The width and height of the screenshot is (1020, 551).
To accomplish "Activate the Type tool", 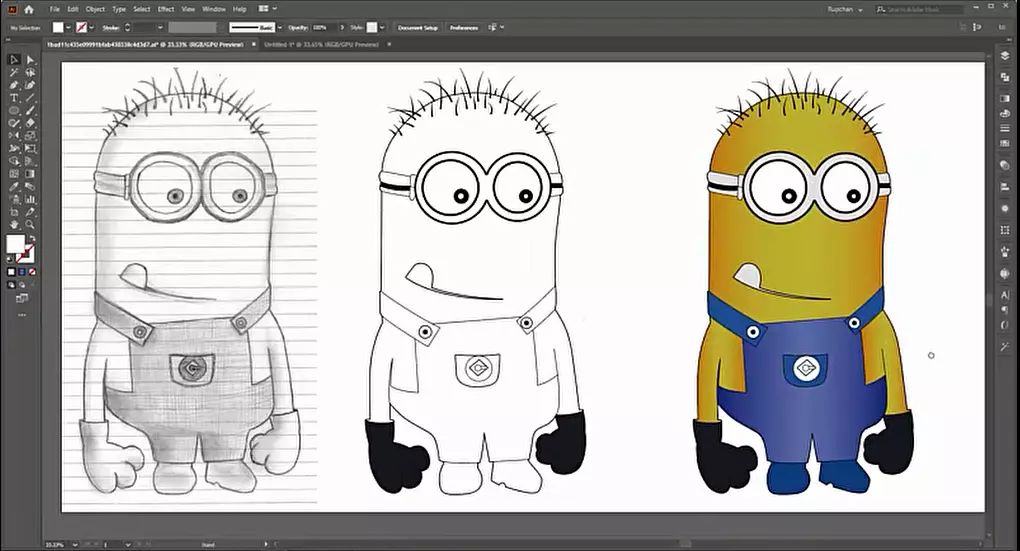I will coord(14,98).
